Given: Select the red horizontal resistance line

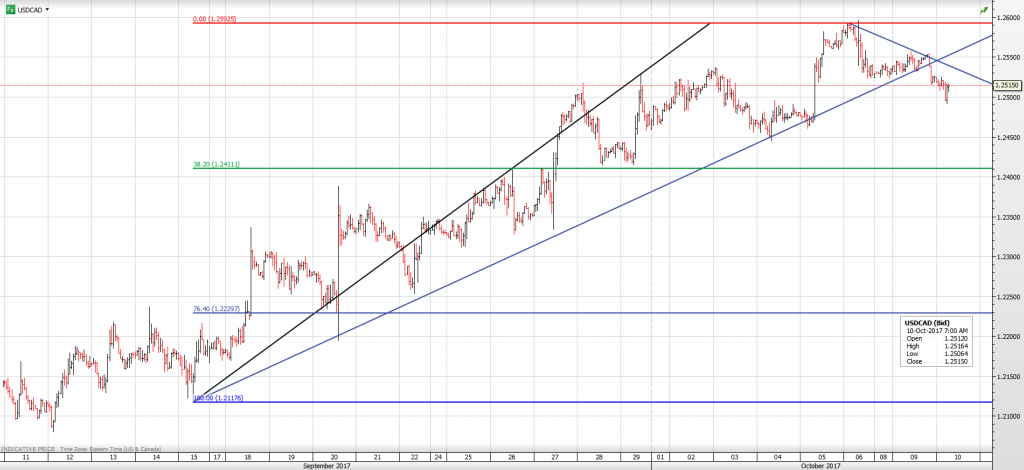Looking at the screenshot, I should pyautogui.click(x=500, y=23).
